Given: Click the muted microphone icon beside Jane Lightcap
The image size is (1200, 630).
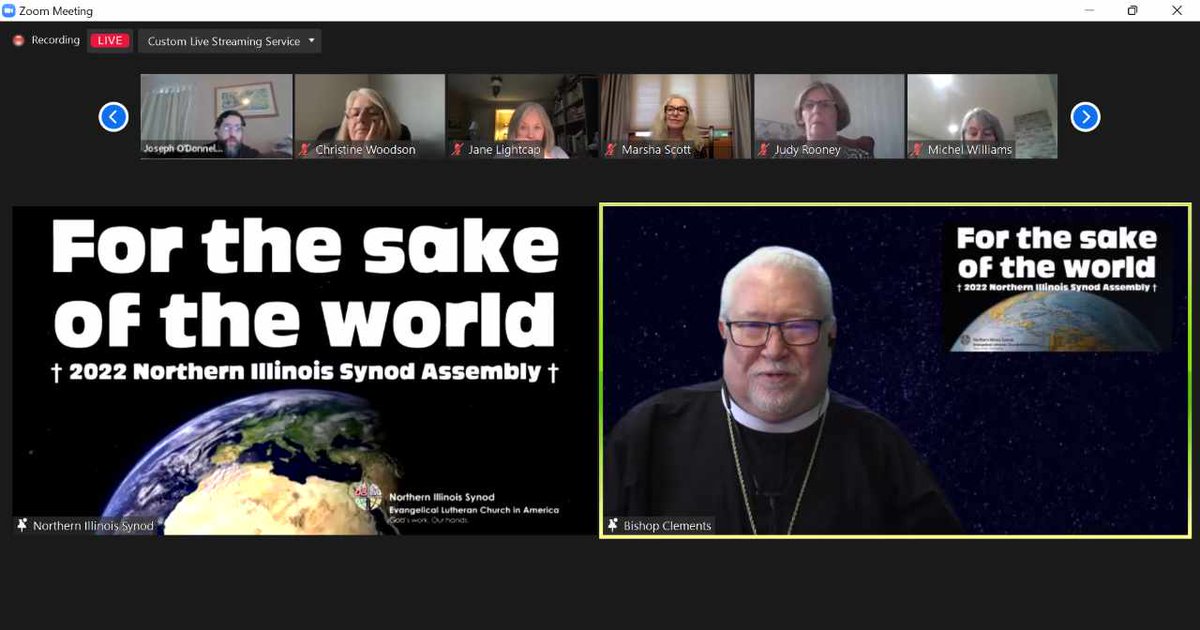Looking at the screenshot, I should (458, 149).
